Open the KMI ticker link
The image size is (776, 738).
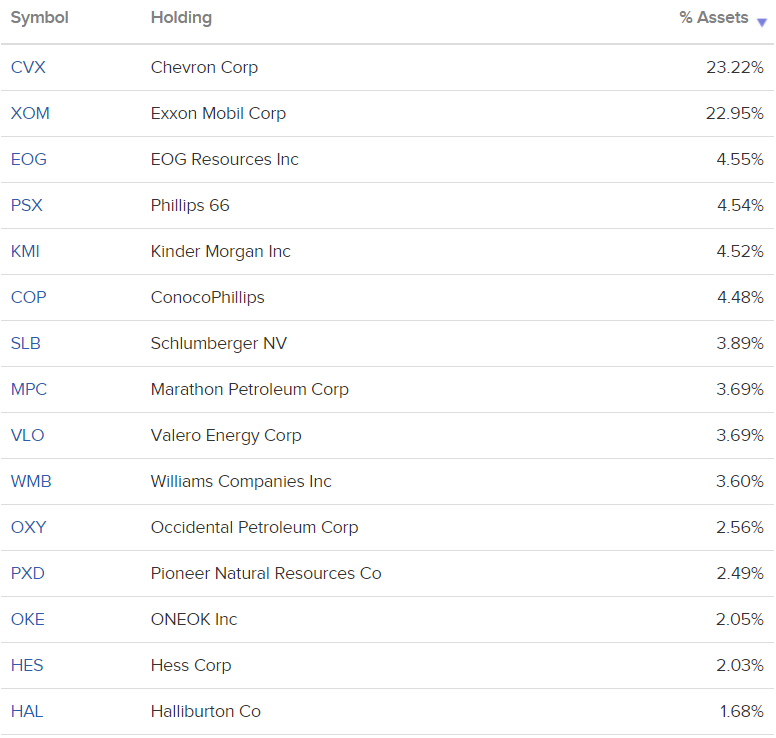25,251
